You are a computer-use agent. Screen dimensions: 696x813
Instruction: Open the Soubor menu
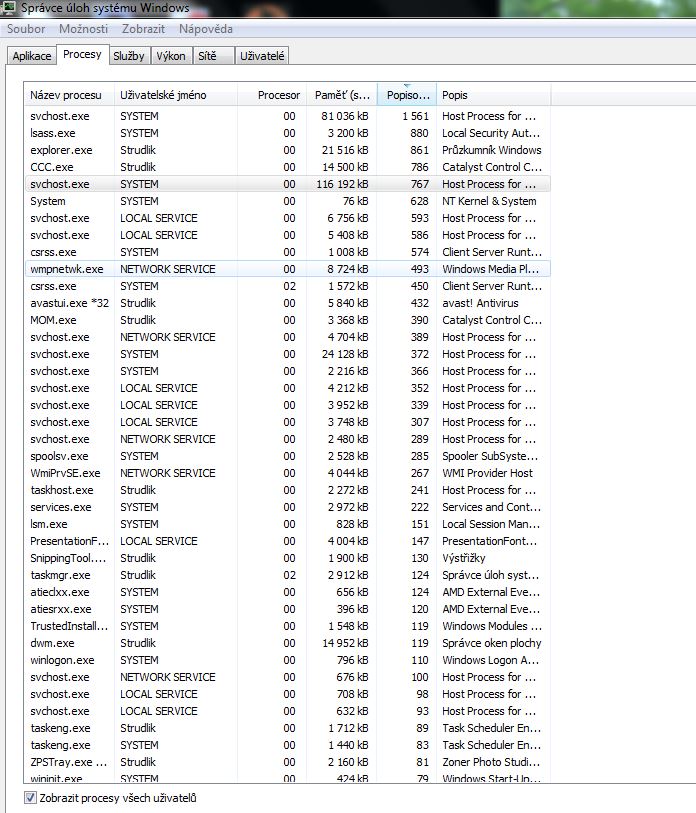coord(26,29)
